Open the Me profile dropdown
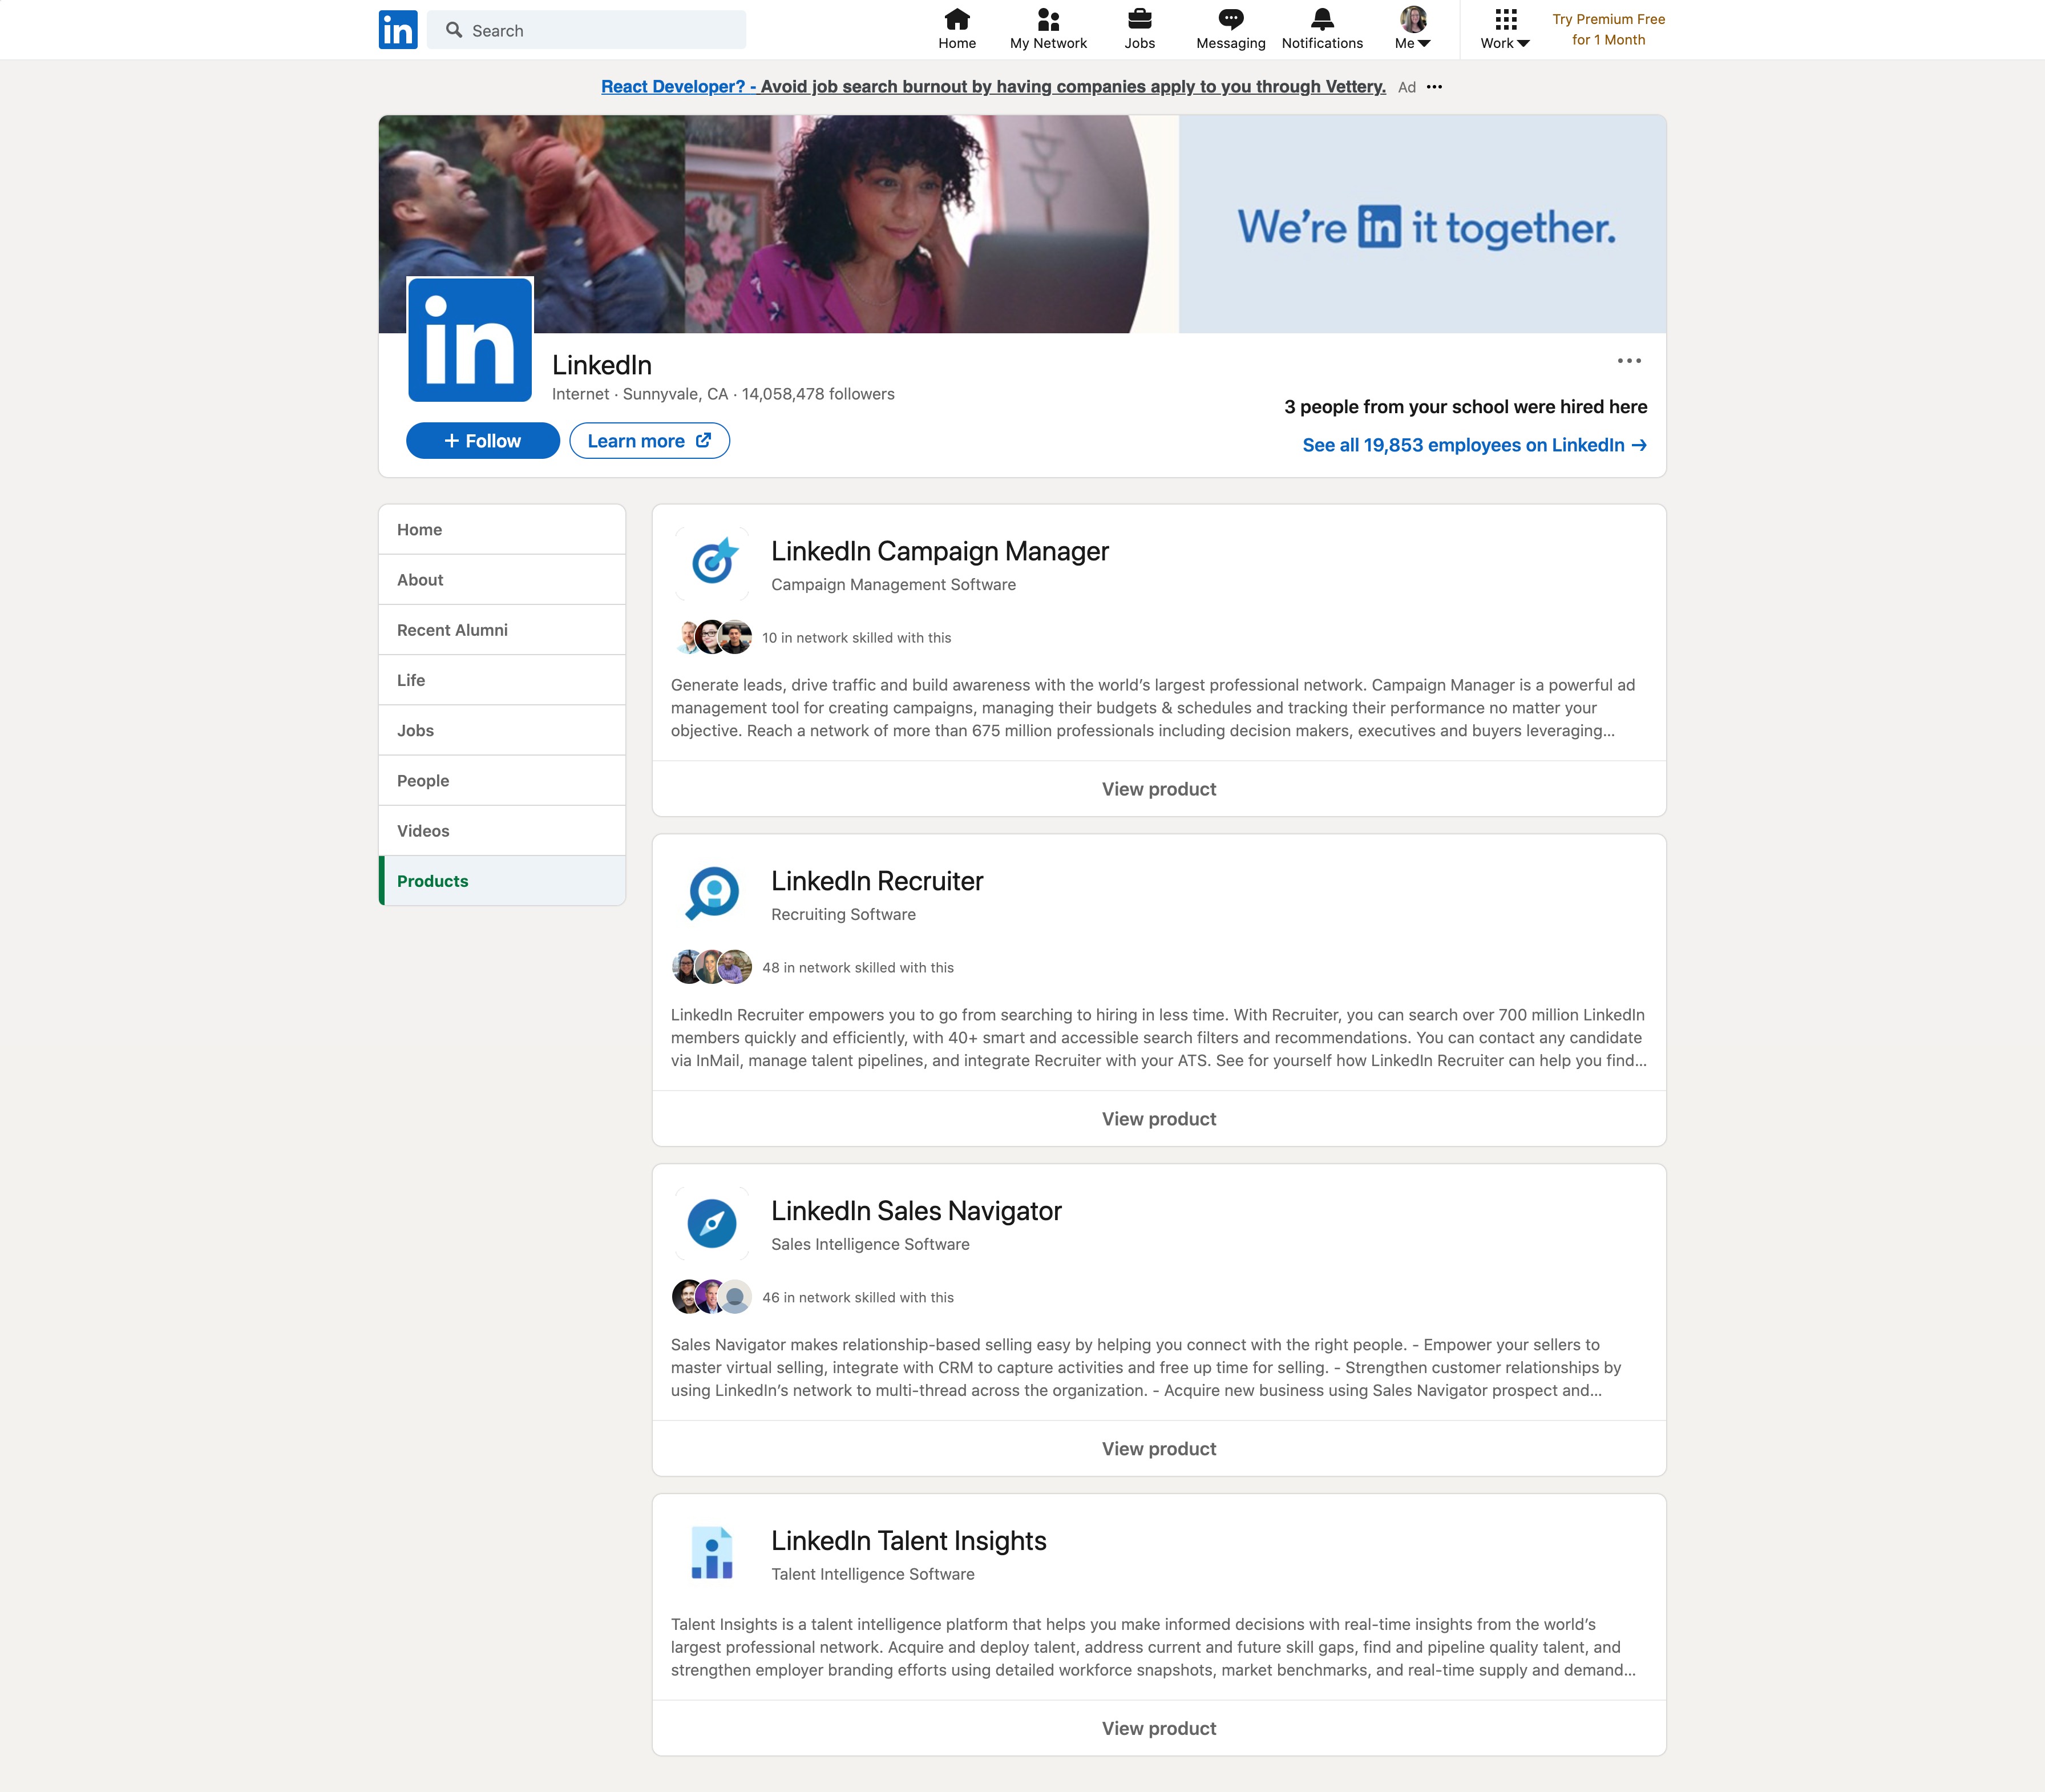 click(x=1411, y=29)
